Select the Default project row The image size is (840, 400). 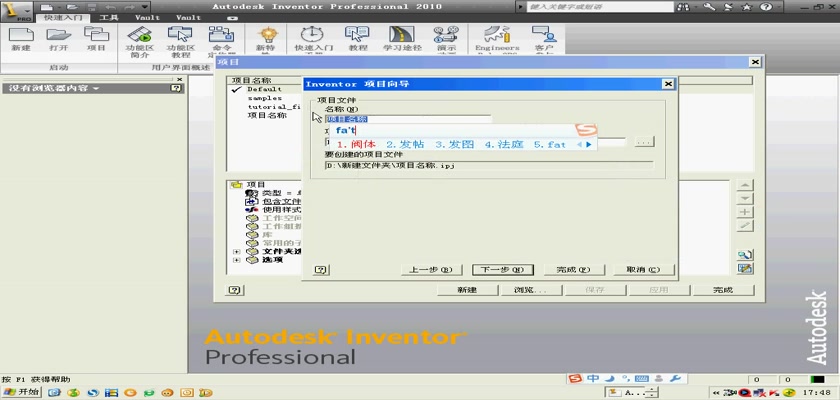click(264, 89)
